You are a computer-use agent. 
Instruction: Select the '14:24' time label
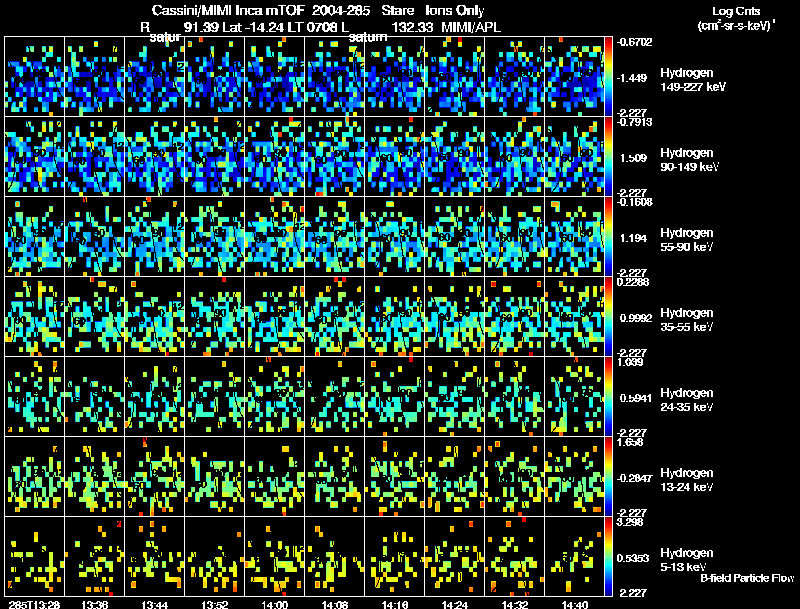(455, 604)
